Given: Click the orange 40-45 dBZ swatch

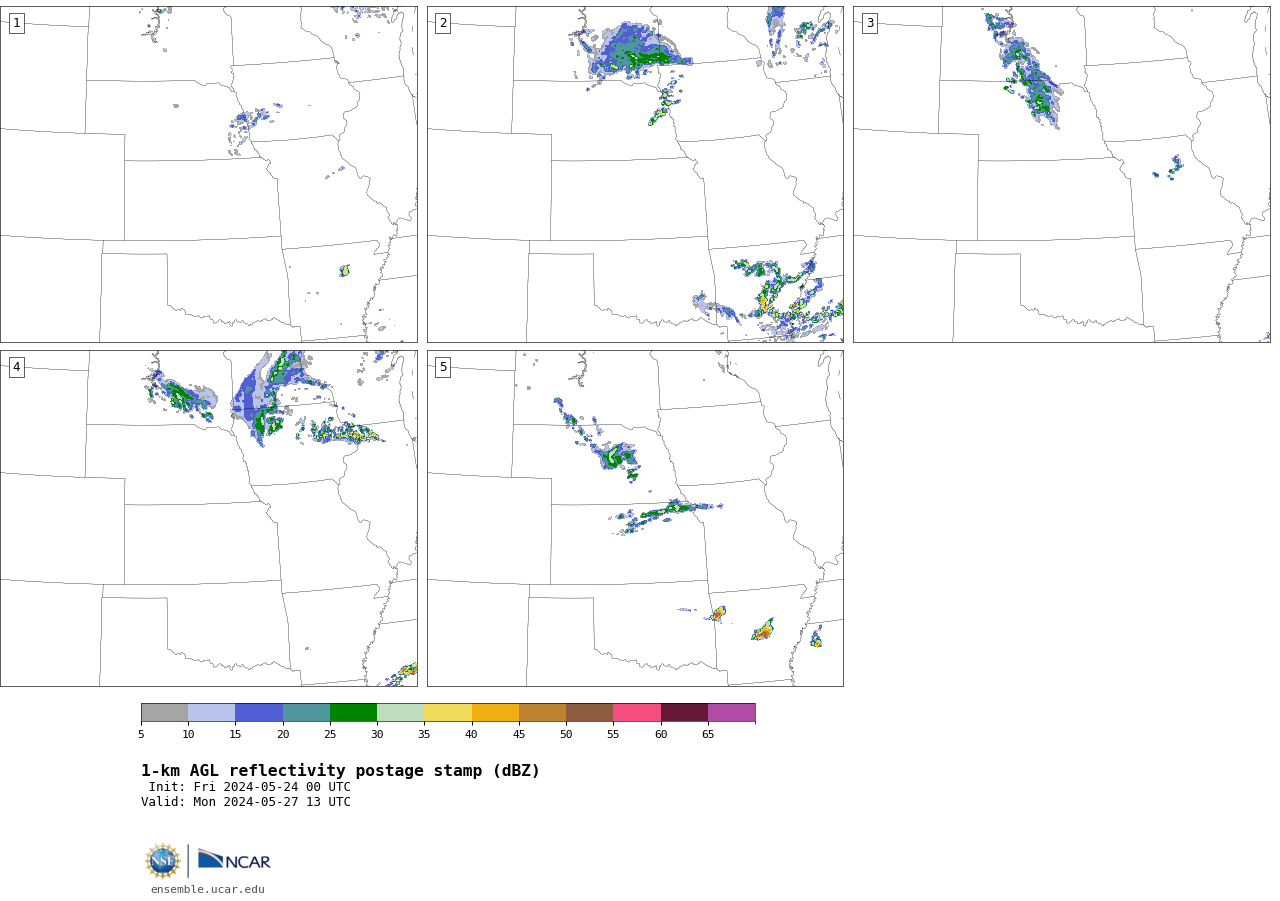Looking at the screenshot, I should 495,712.
